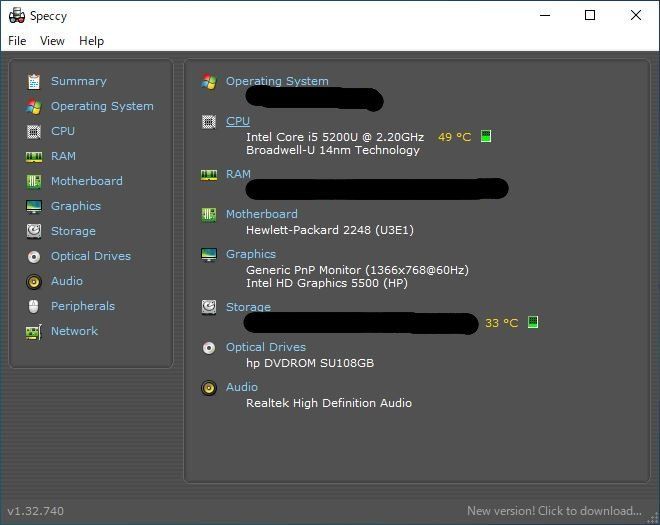Click the Peripherals mouse icon in sidebar
The image size is (660, 525).
(x=34, y=306)
